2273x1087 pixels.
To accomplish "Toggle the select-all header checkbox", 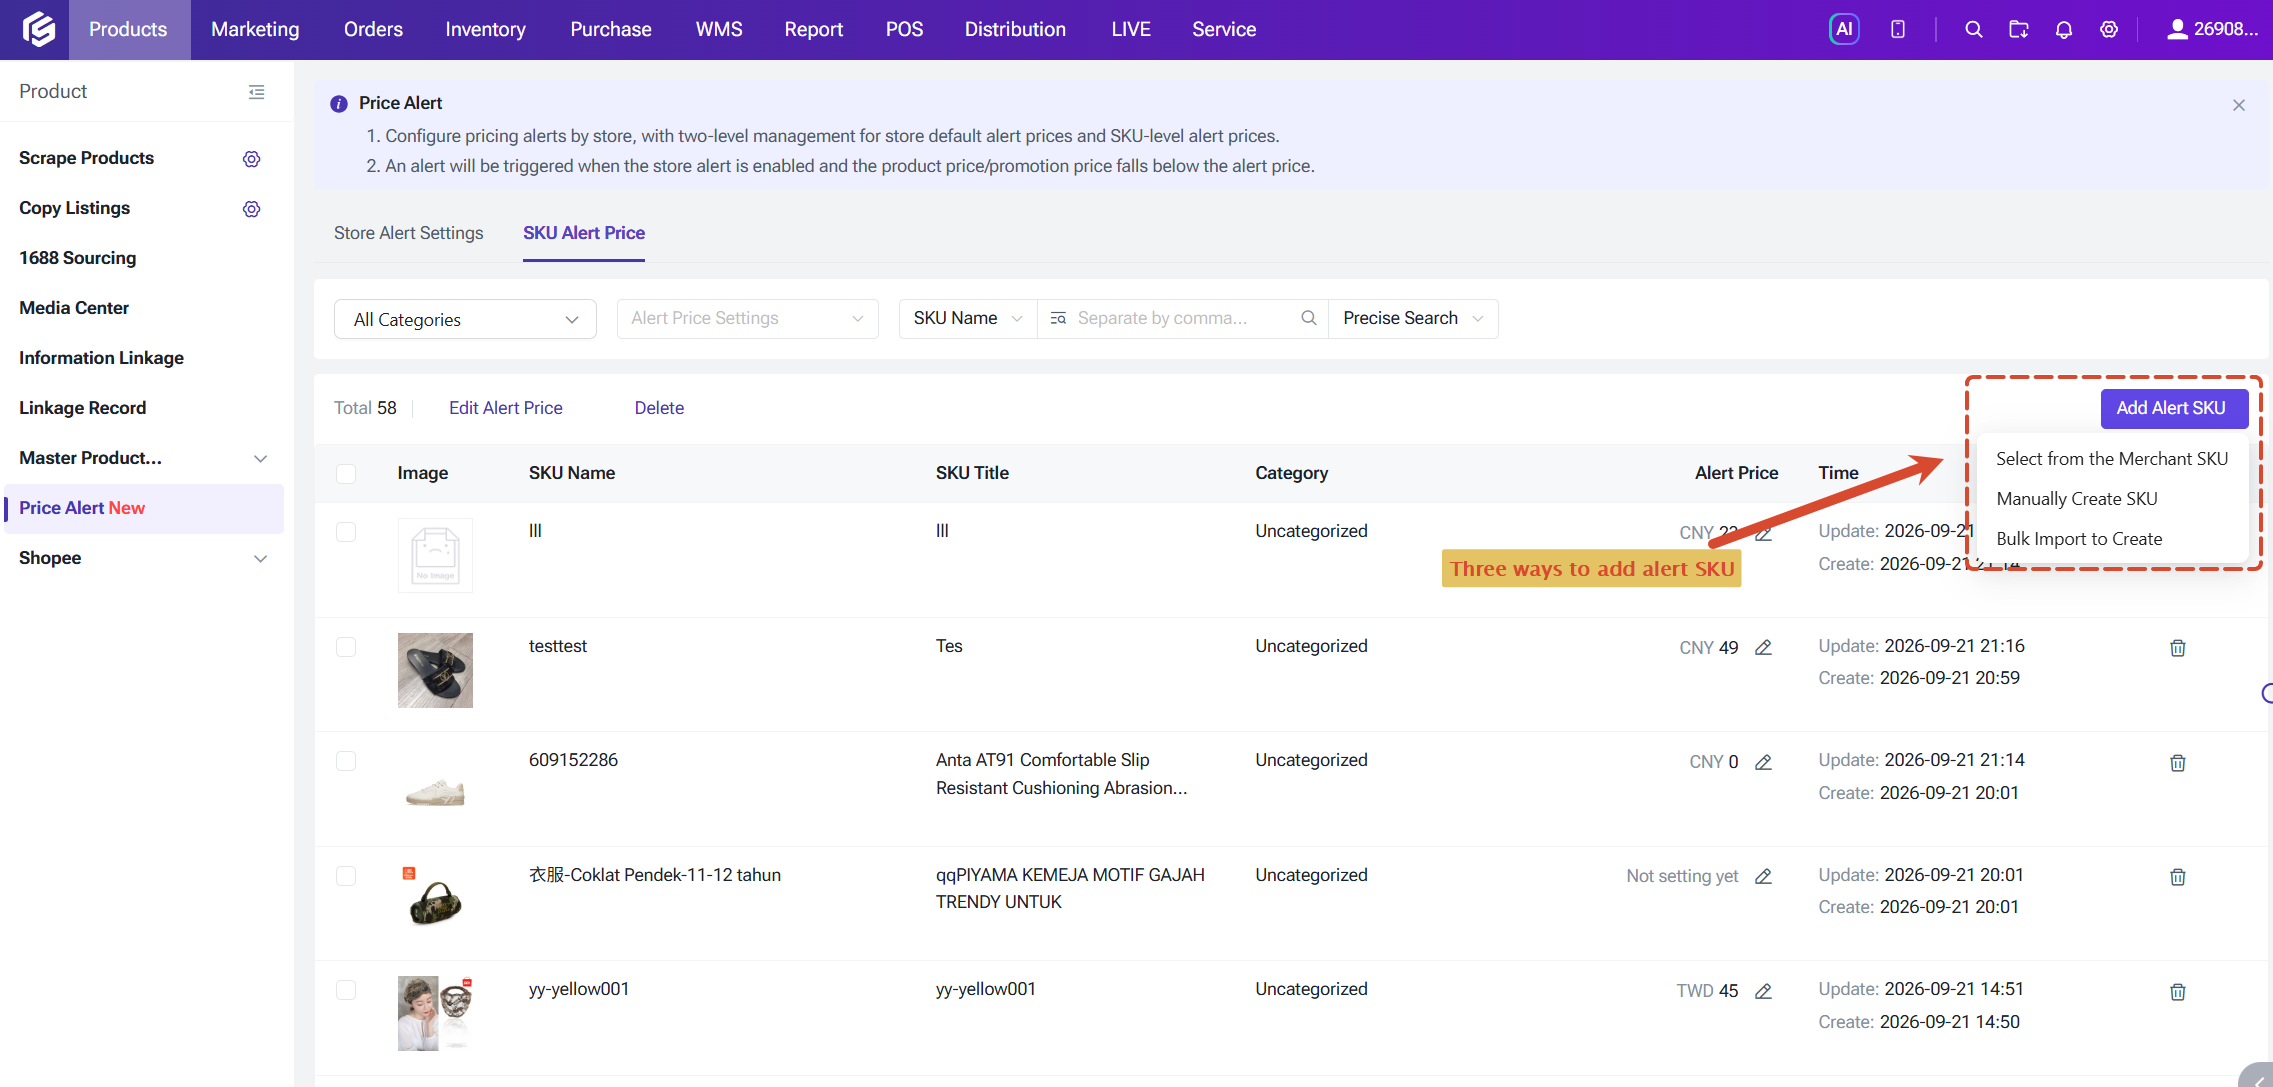I will [x=346, y=473].
